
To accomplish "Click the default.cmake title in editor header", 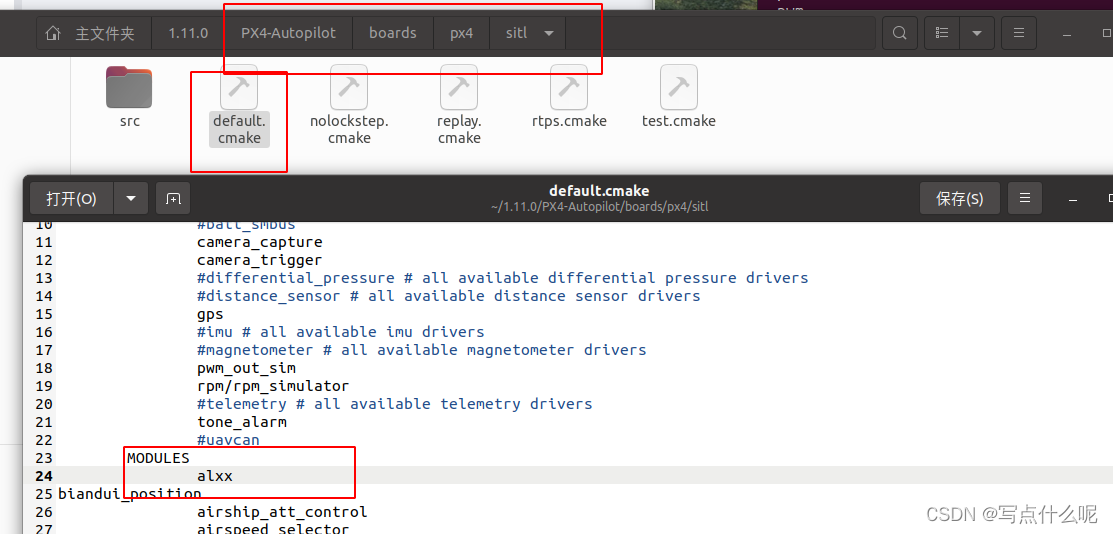I will (599, 191).
